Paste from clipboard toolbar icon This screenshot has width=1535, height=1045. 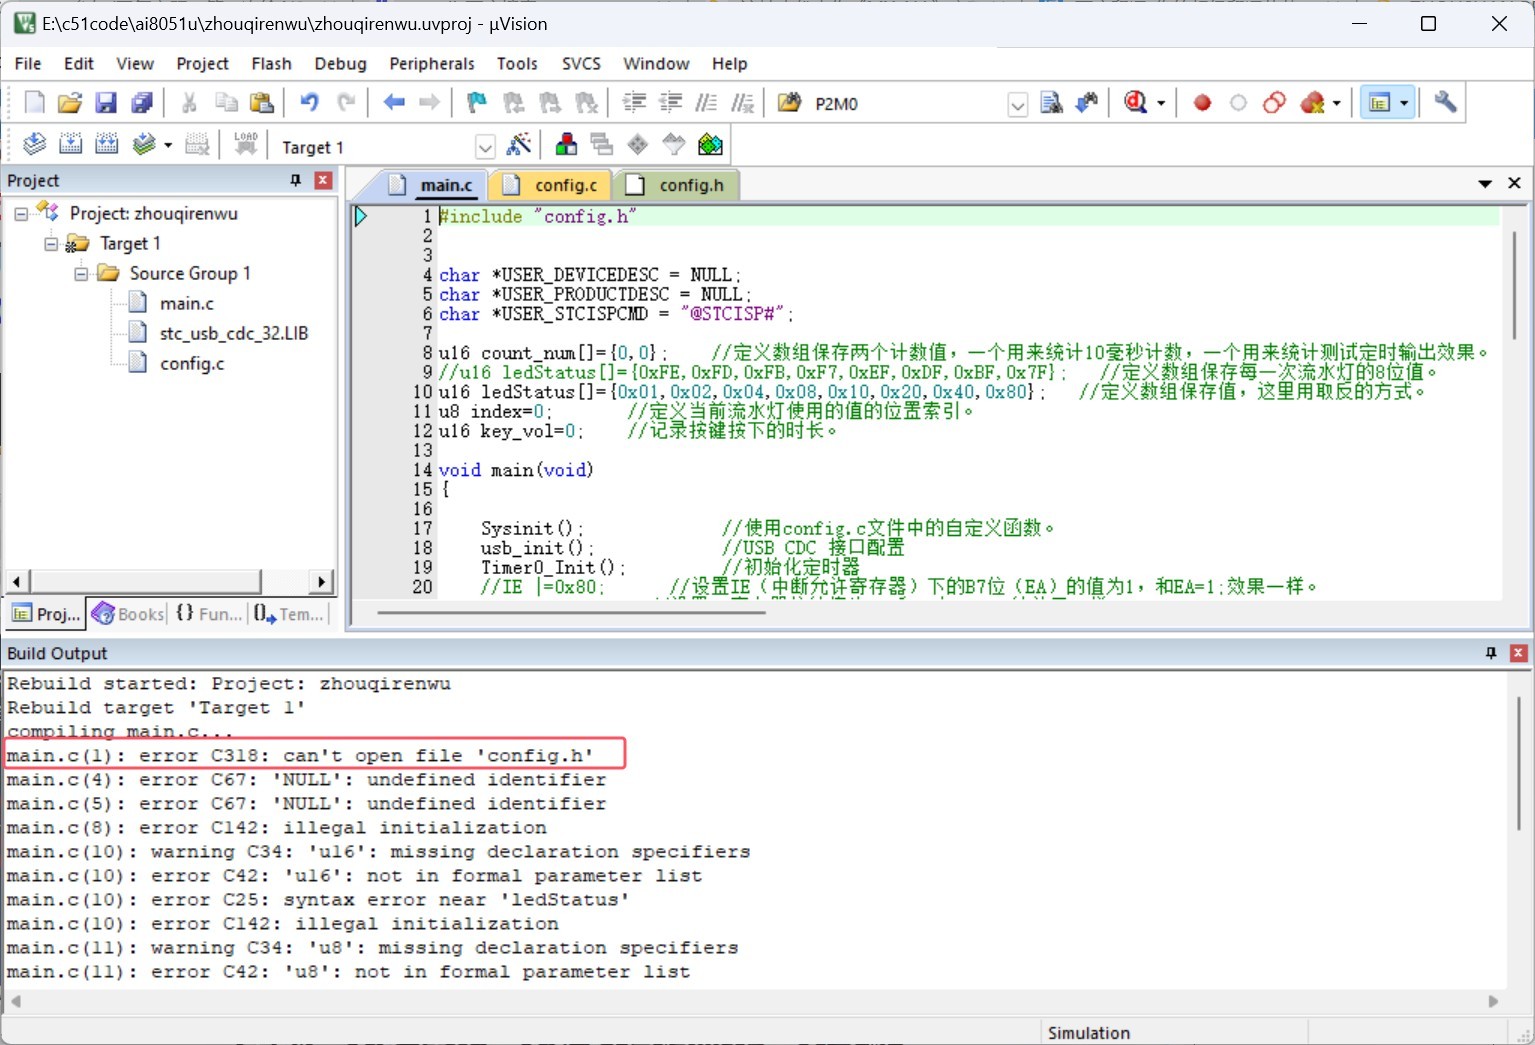point(262,103)
